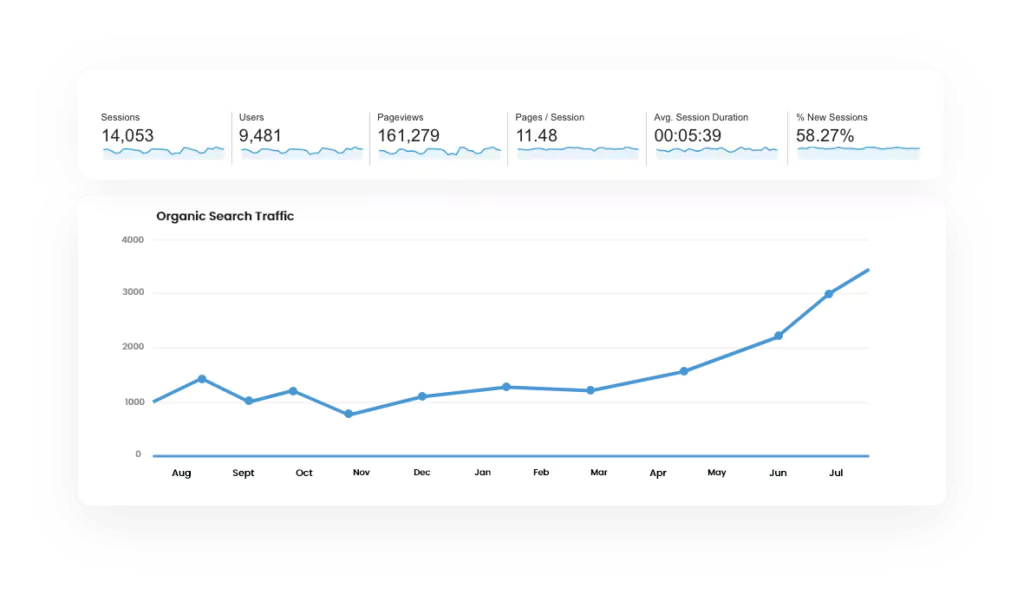The image size is (1024, 601).
Task: Select the 4000 label on the y-axis
Action: tap(132, 240)
